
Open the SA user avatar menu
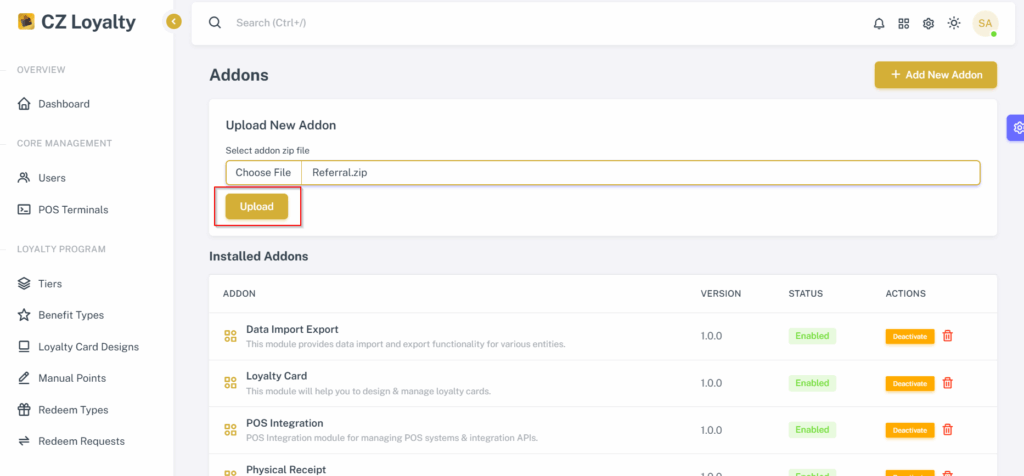pyautogui.click(x=985, y=24)
